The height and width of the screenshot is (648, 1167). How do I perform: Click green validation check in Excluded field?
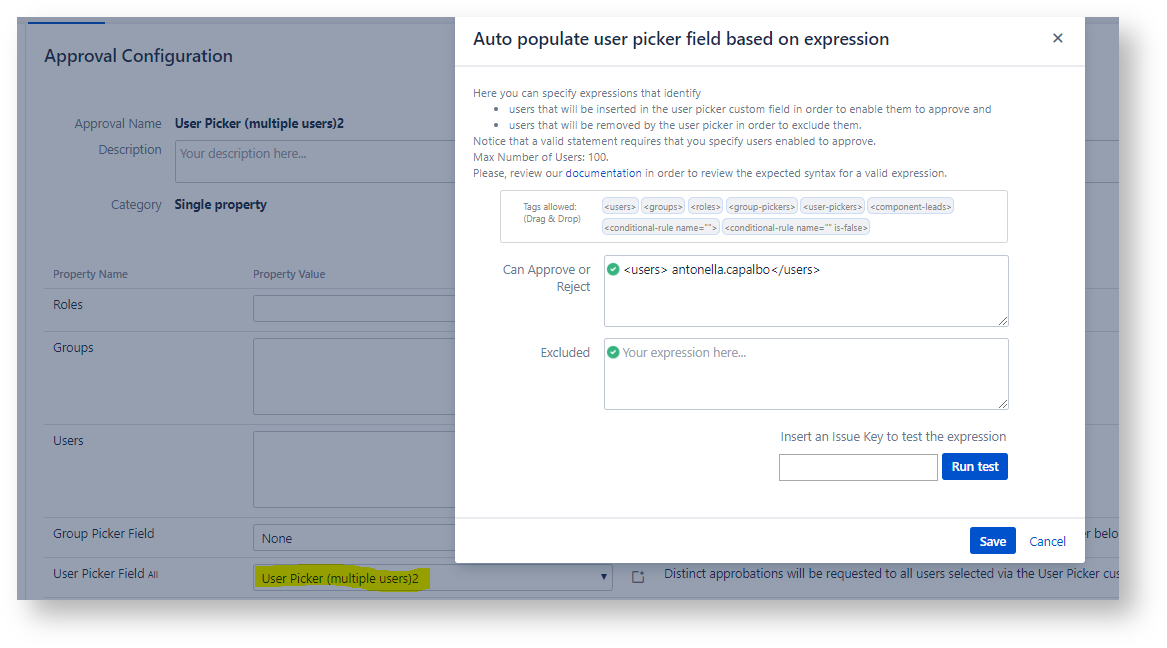(613, 352)
